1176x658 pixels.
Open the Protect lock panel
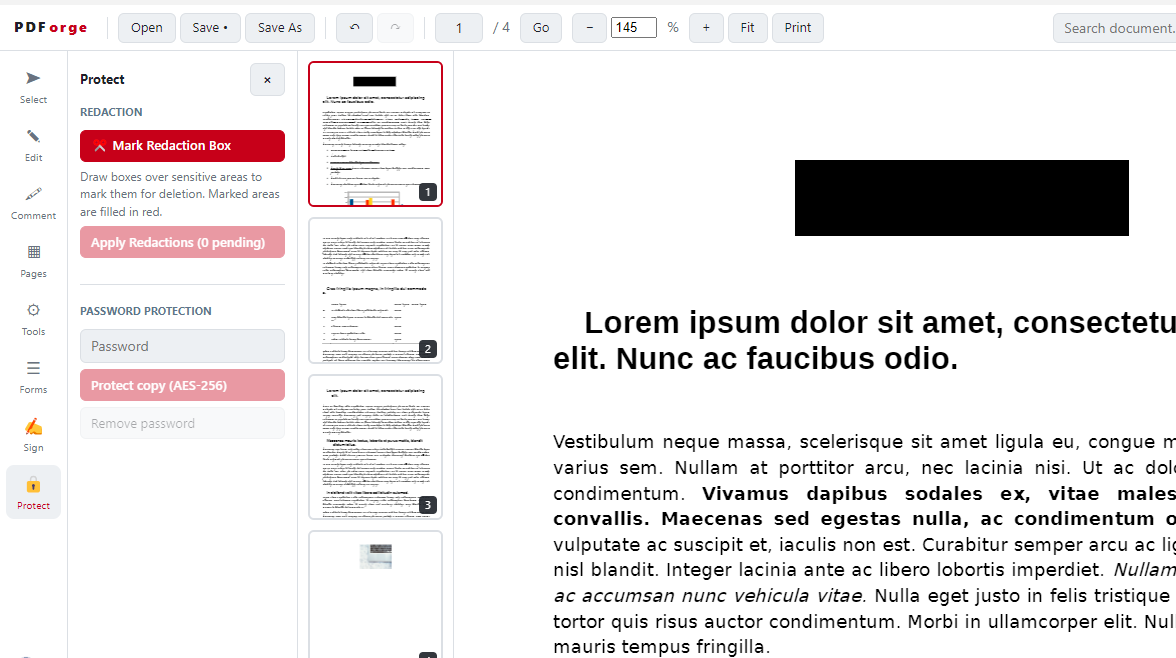[x=33, y=493]
